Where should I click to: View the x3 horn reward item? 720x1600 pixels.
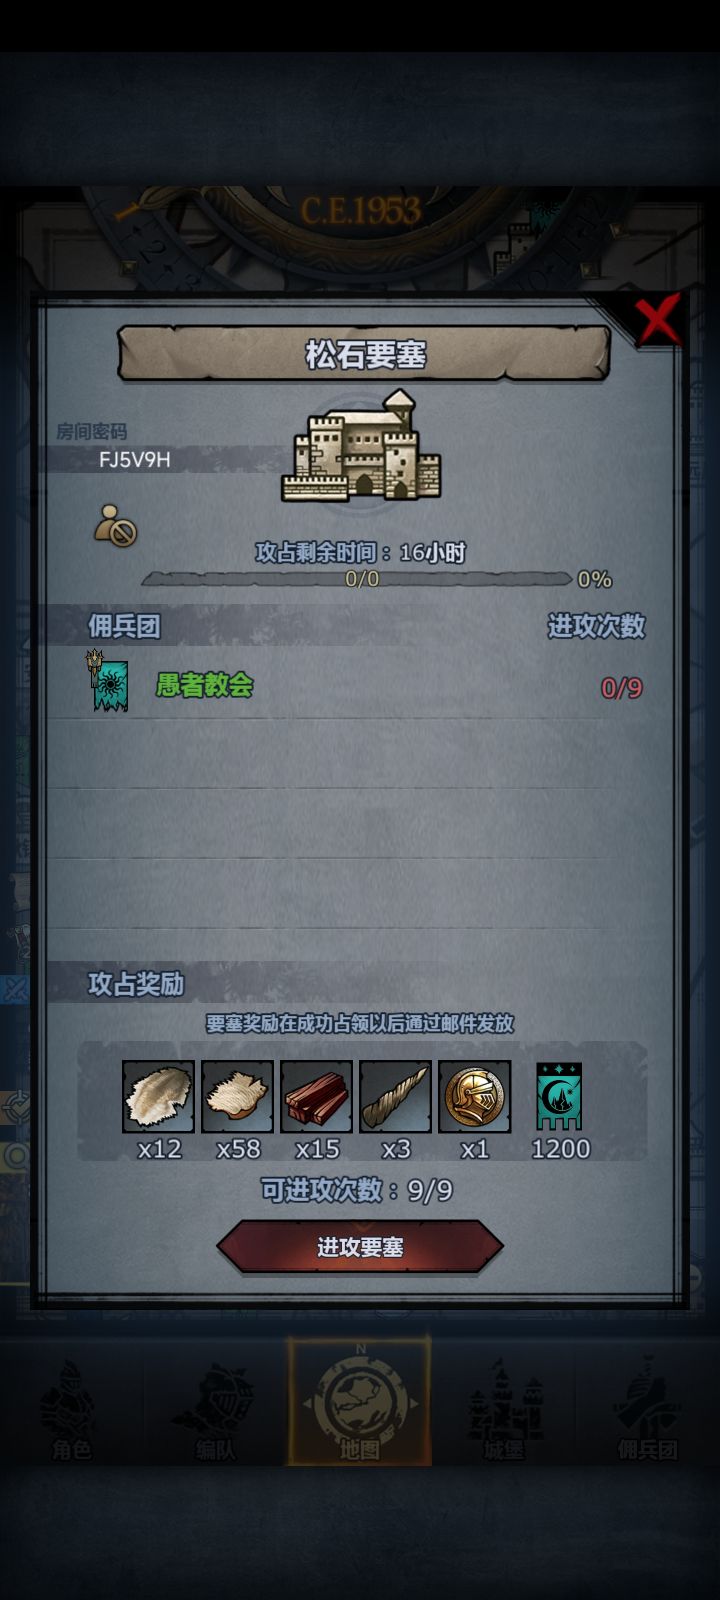pyautogui.click(x=395, y=1097)
